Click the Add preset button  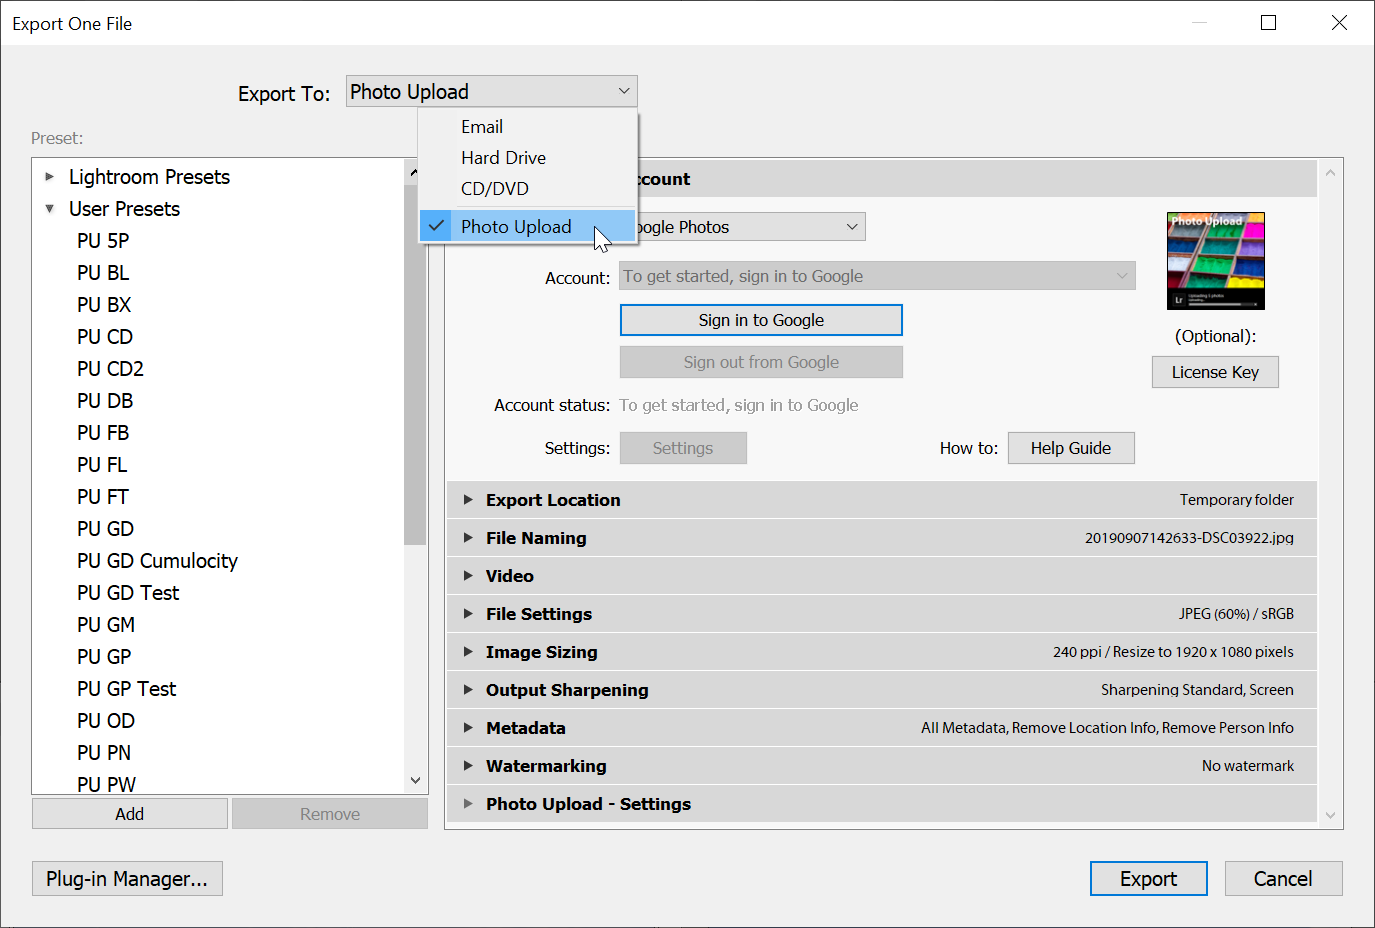tap(129, 814)
